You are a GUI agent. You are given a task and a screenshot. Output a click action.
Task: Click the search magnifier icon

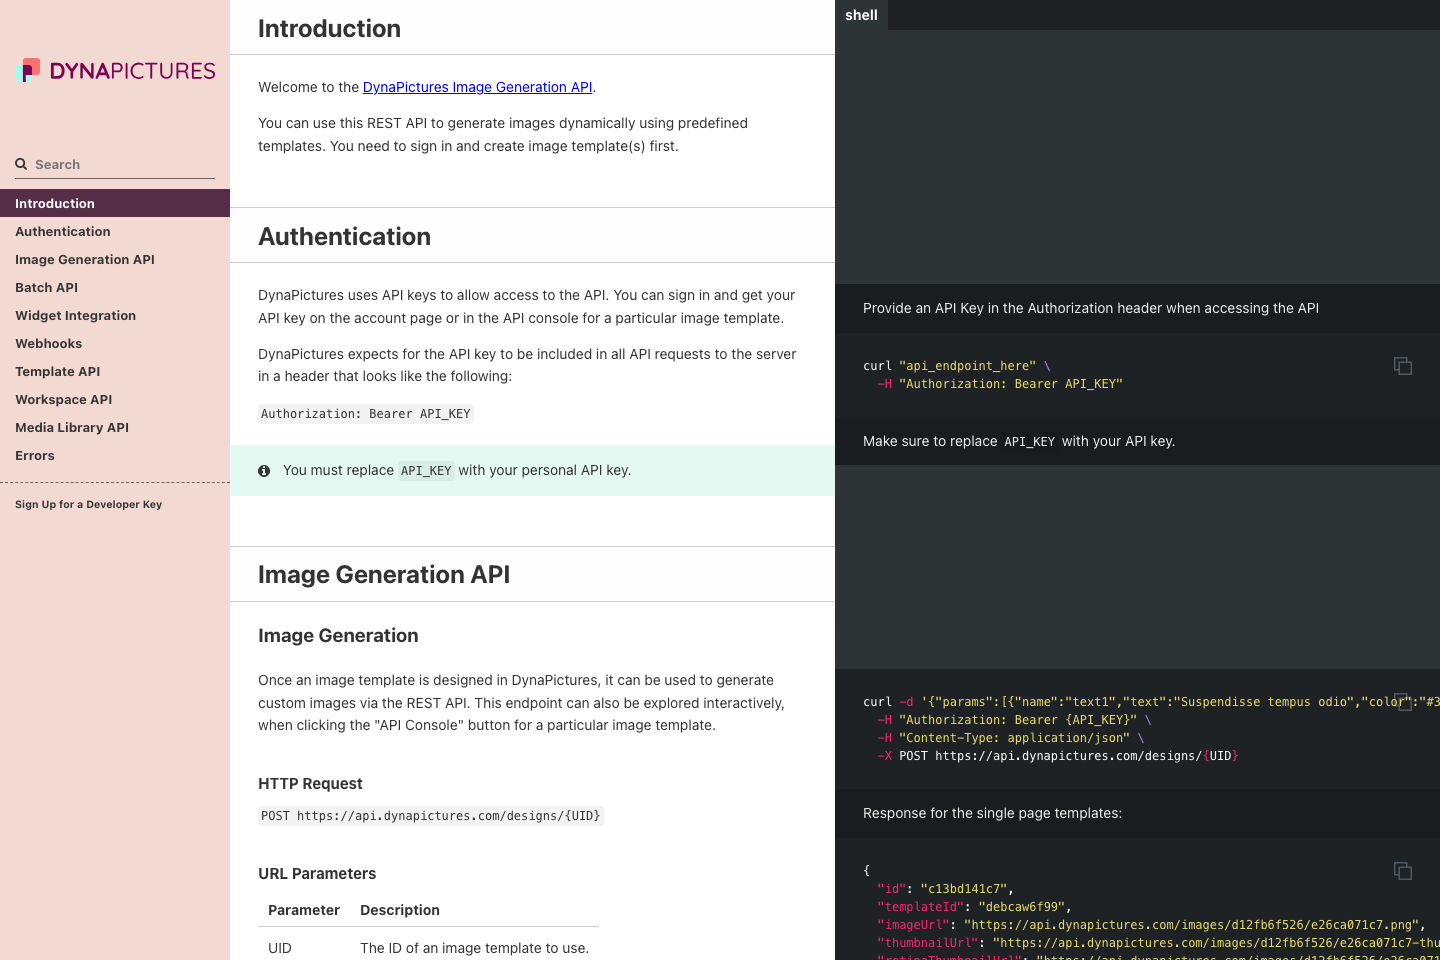(x=21, y=164)
